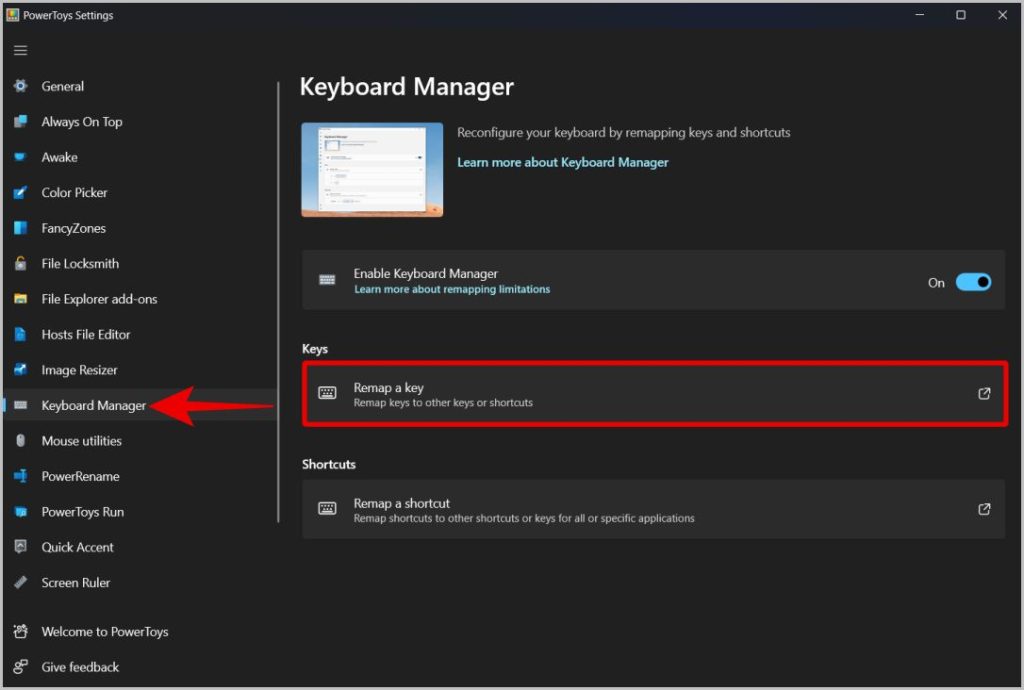
Task: Click 'Remap keys to other keys or shortcuts' text
Action: [x=443, y=403]
